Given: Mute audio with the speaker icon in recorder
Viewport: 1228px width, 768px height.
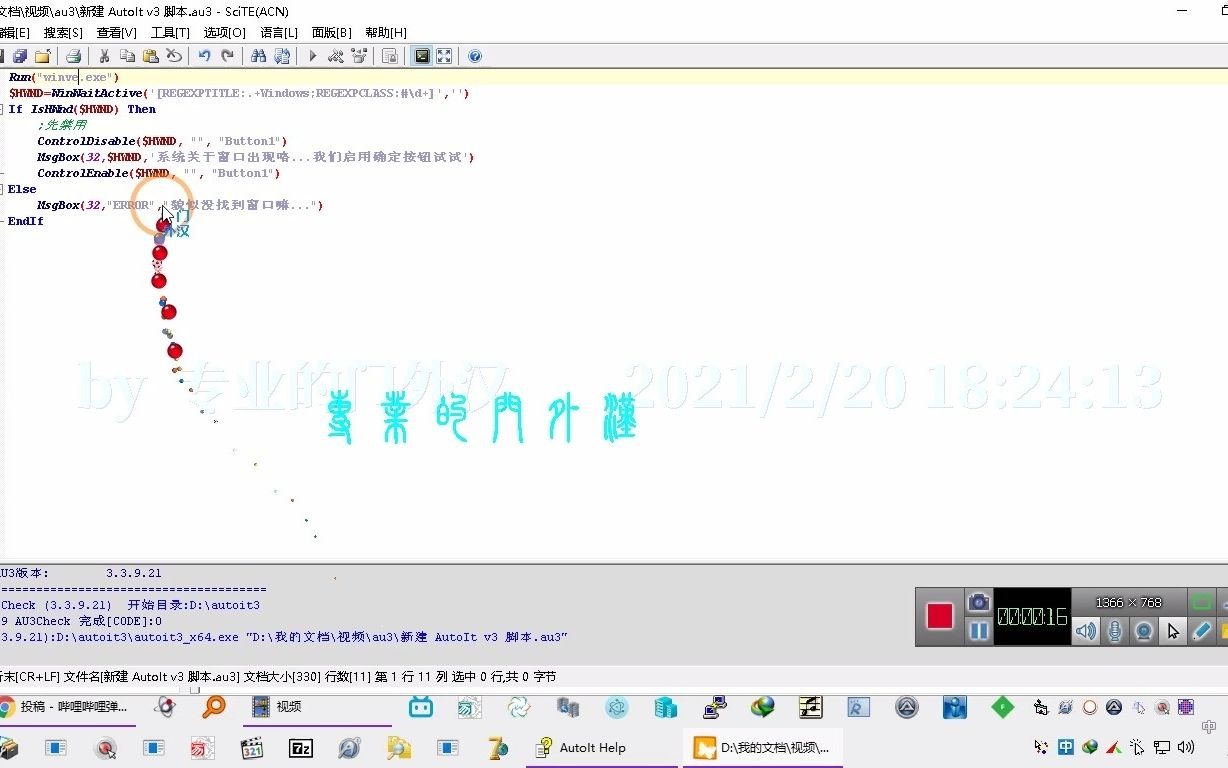Looking at the screenshot, I should (1086, 630).
